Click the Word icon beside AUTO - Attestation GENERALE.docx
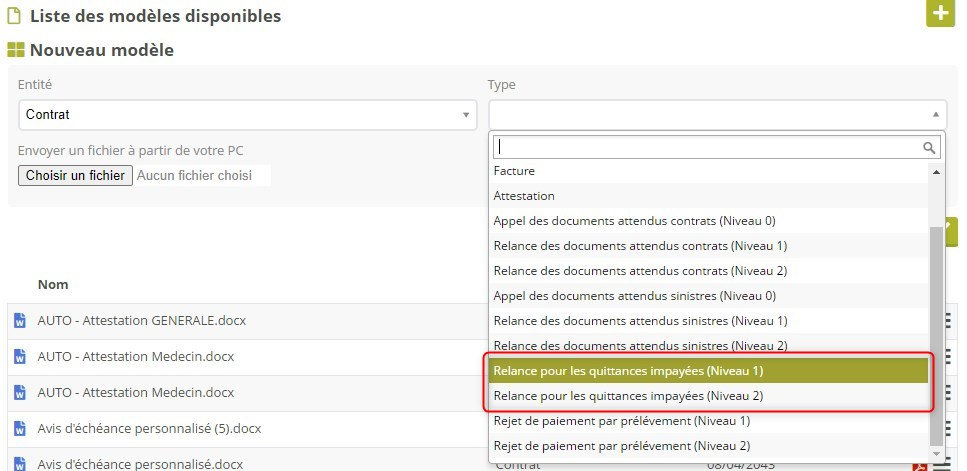This screenshot has width=967, height=471. pyautogui.click(x=19, y=321)
